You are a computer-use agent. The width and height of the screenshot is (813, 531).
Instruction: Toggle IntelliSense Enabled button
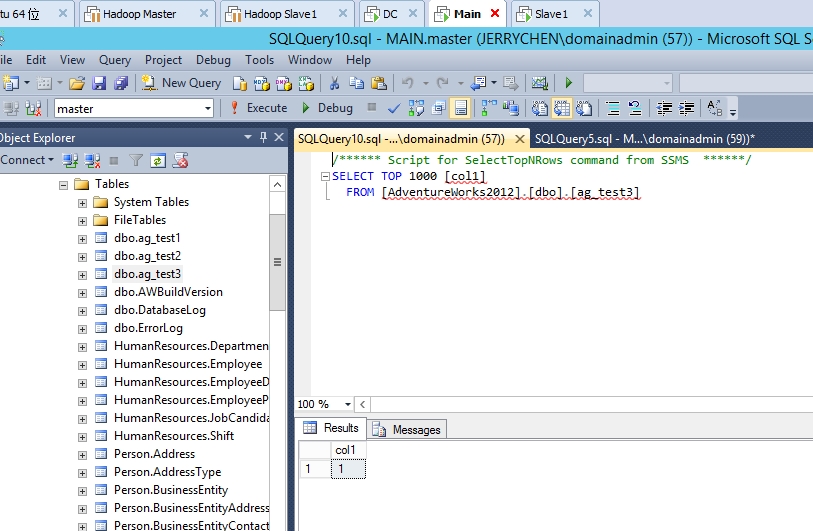point(460,108)
